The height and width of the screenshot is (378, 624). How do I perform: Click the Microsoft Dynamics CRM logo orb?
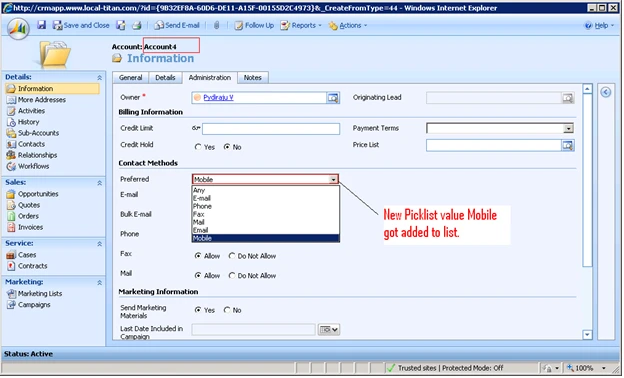coord(18,29)
